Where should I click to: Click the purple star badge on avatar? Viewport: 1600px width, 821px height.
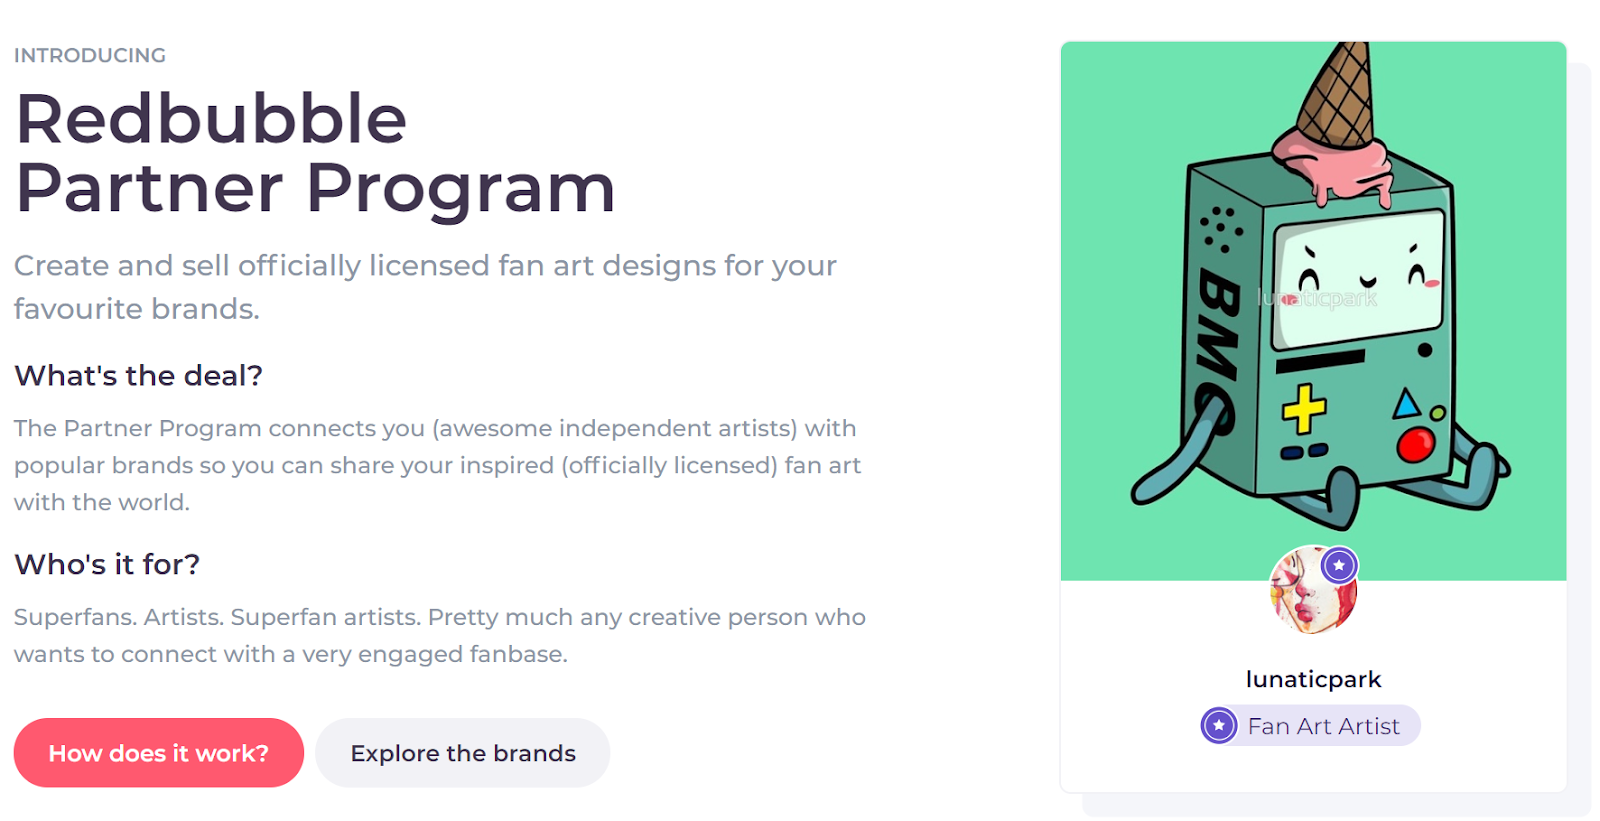[1339, 565]
